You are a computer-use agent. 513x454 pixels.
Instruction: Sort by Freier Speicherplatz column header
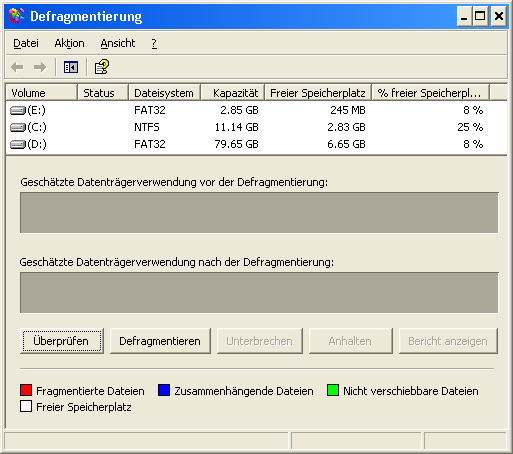click(318, 93)
